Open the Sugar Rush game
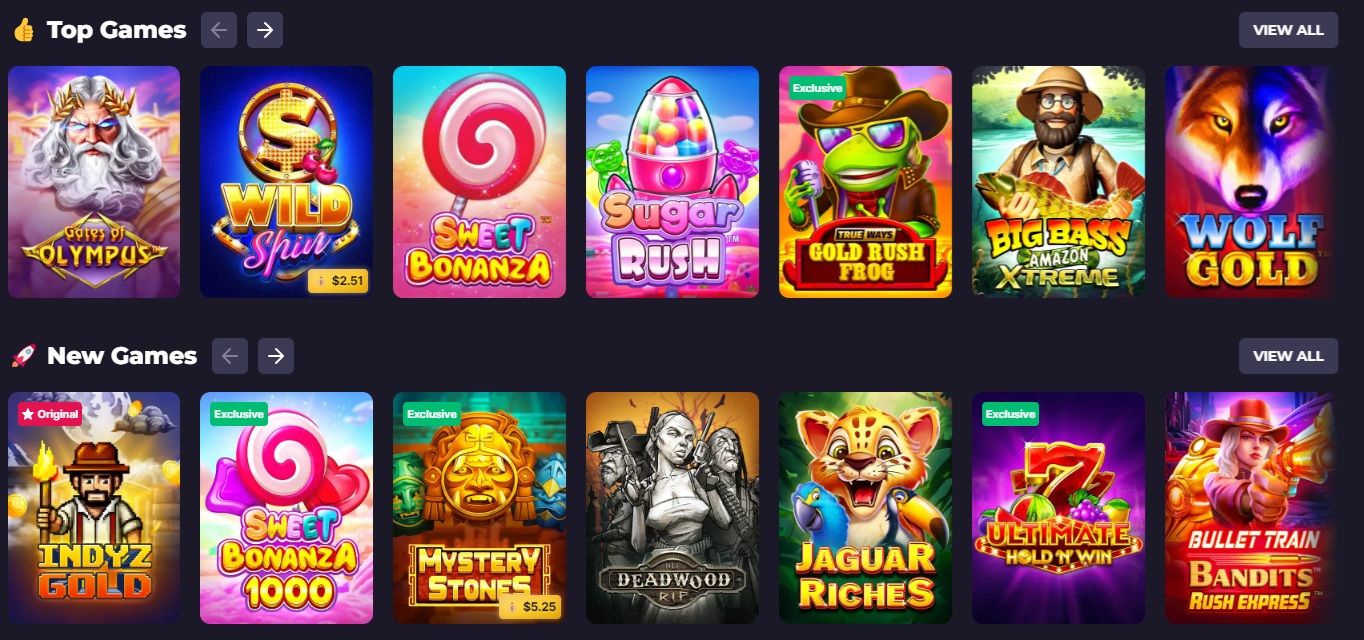Viewport: 1364px width, 640px height. coord(672,182)
